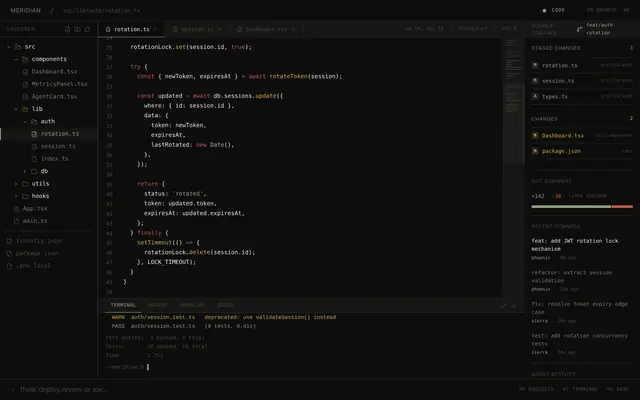This screenshot has height=400, width=640.
Task: Click the git branch icon beside feat/auth-rotation
Action: [579, 29]
